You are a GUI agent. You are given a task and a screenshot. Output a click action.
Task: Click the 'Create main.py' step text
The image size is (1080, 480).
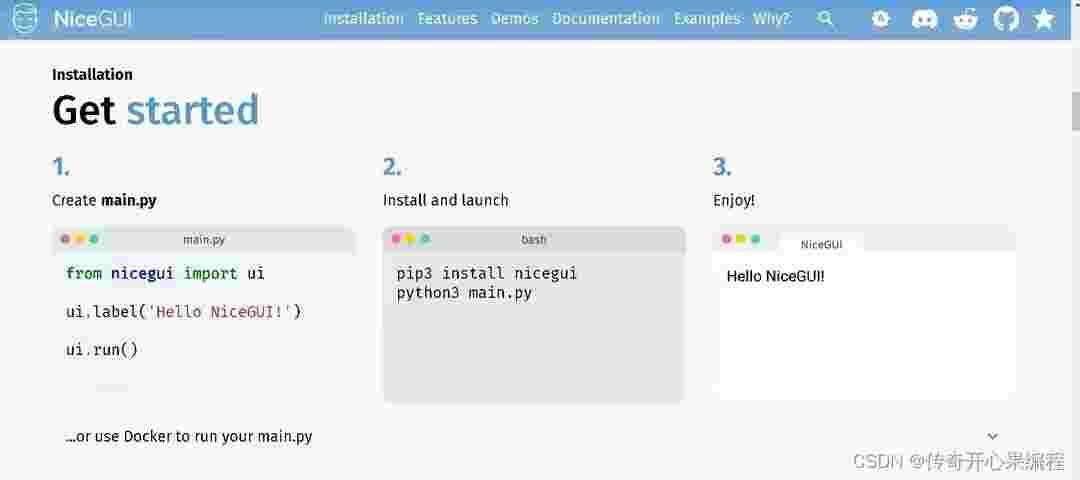point(104,201)
